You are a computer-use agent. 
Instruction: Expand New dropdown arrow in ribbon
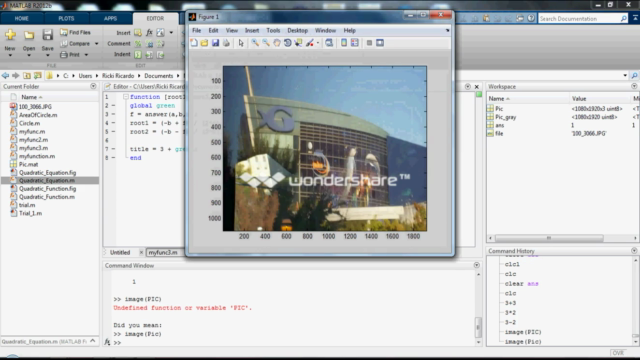click(10, 56)
